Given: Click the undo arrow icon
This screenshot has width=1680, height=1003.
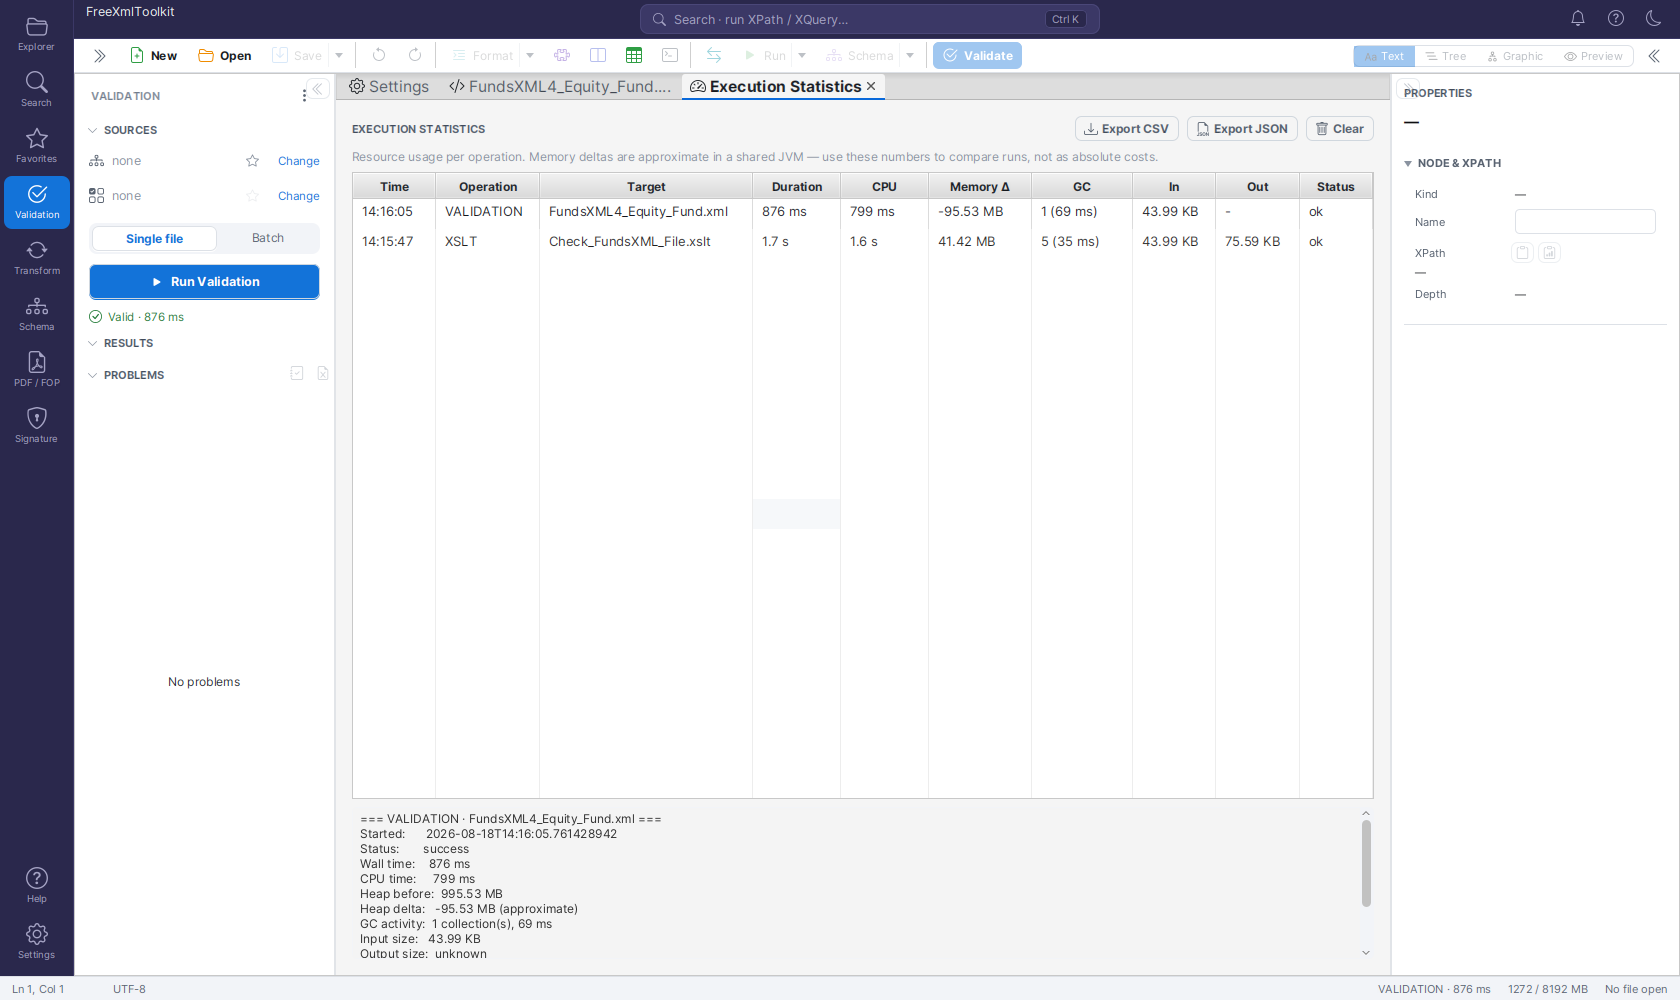Looking at the screenshot, I should [379, 56].
